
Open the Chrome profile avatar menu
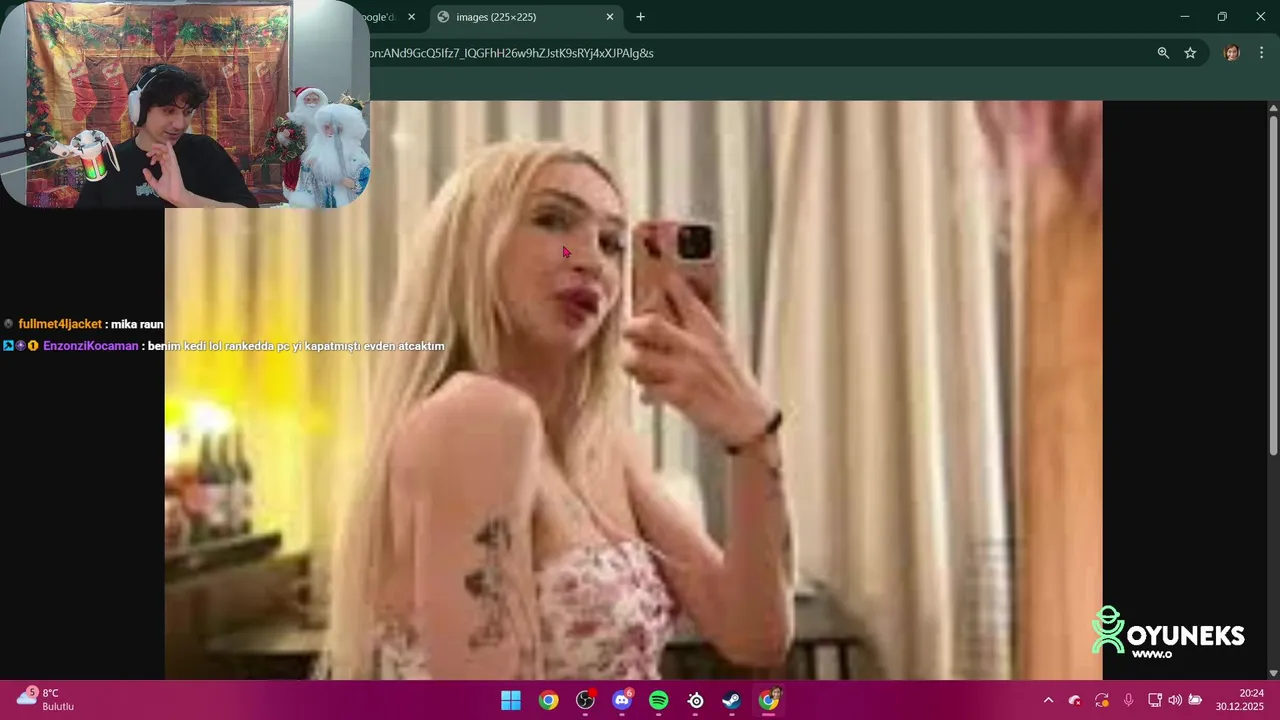coord(1232,53)
